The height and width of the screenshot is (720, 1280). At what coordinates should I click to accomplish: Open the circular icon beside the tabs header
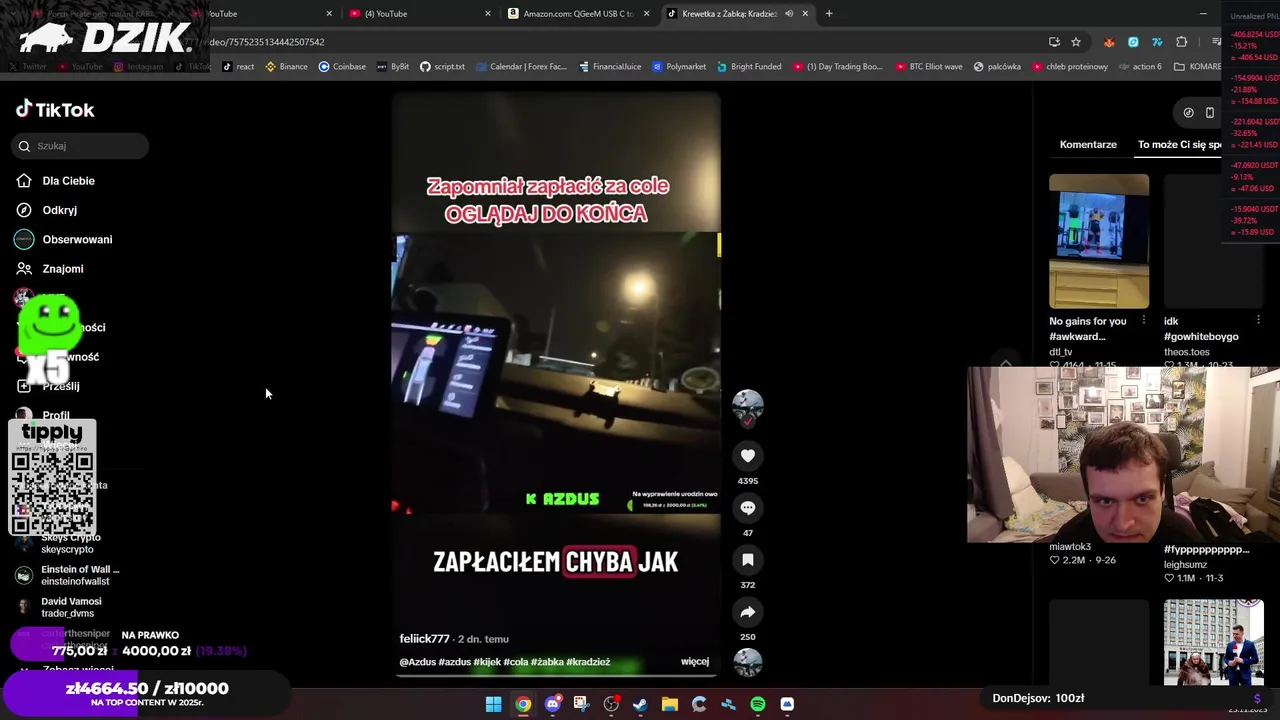1188,113
